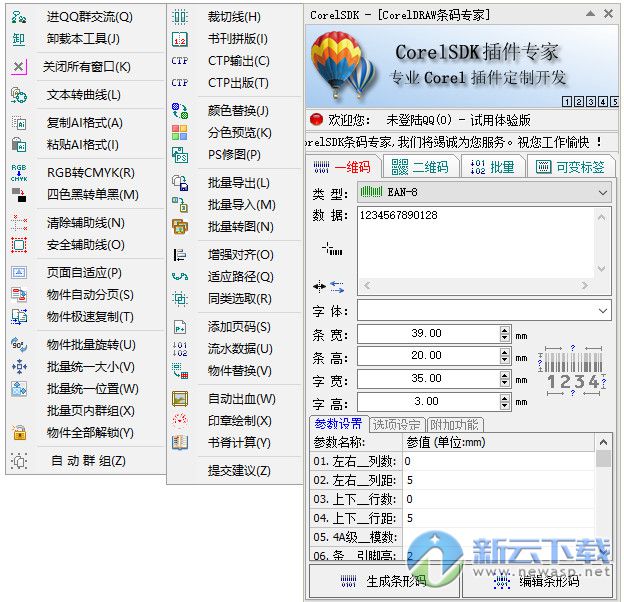Collapse the CorelSDK panel with up triangle

pyautogui.click(x=591, y=14)
